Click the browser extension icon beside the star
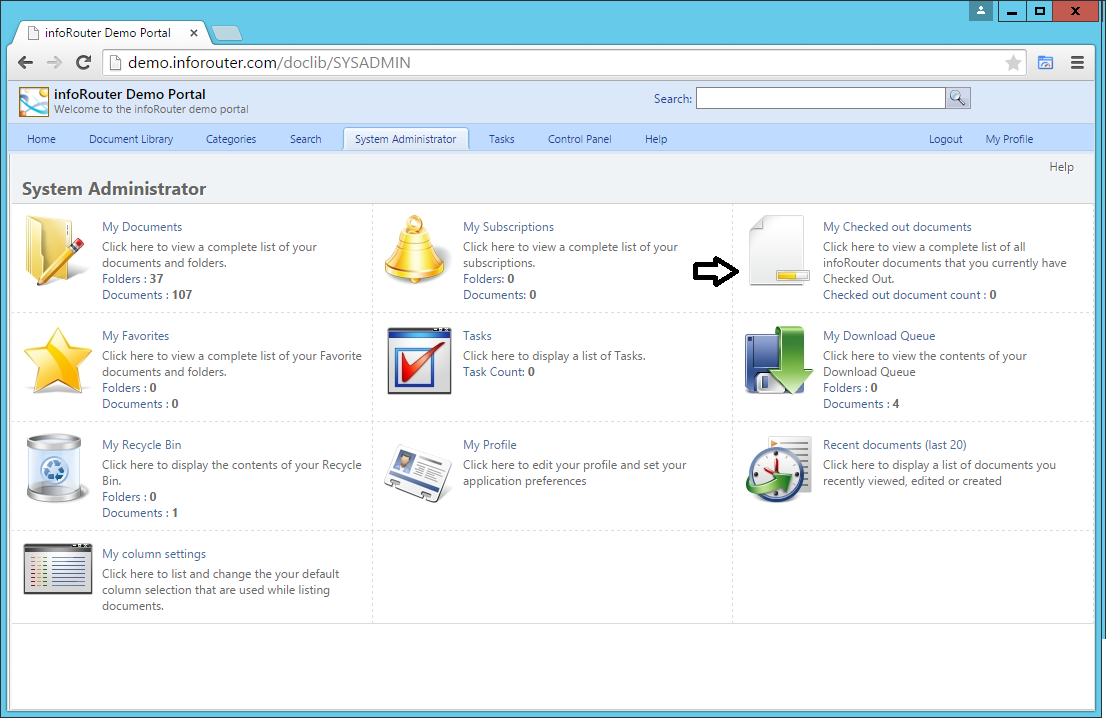The height and width of the screenshot is (718, 1106). (x=1045, y=63)
